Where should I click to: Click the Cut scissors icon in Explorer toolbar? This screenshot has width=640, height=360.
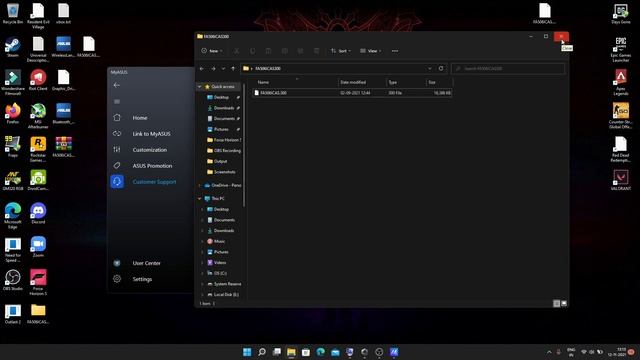pyautogui.click(x=236, y=51)
